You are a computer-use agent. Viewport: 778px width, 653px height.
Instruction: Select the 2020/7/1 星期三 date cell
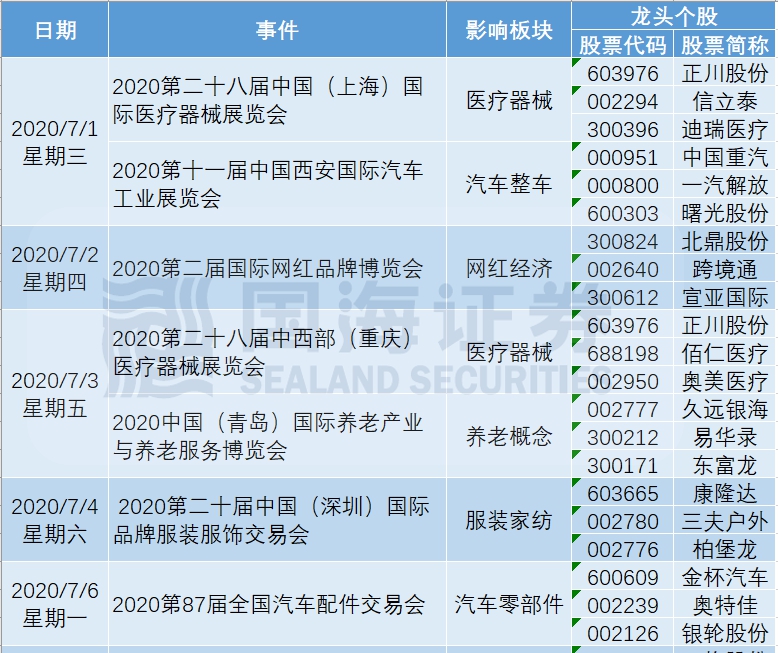(55, 142)
